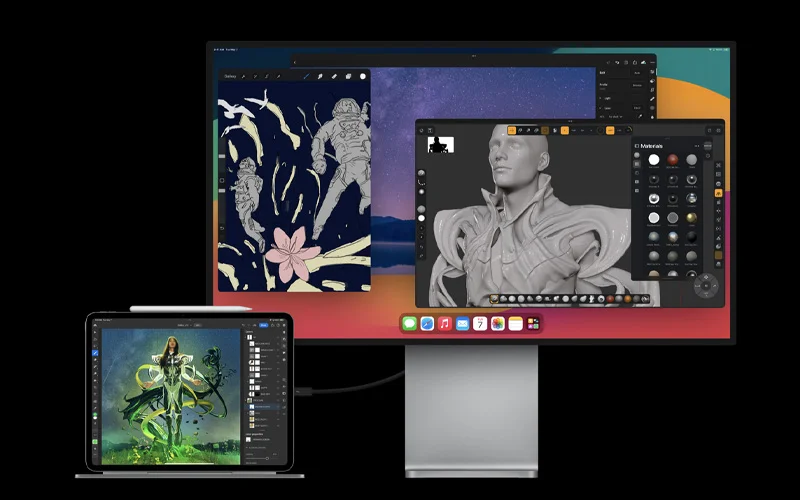
Task: Open the Procreate layers panel icon
Action: (x=348, y=76)
